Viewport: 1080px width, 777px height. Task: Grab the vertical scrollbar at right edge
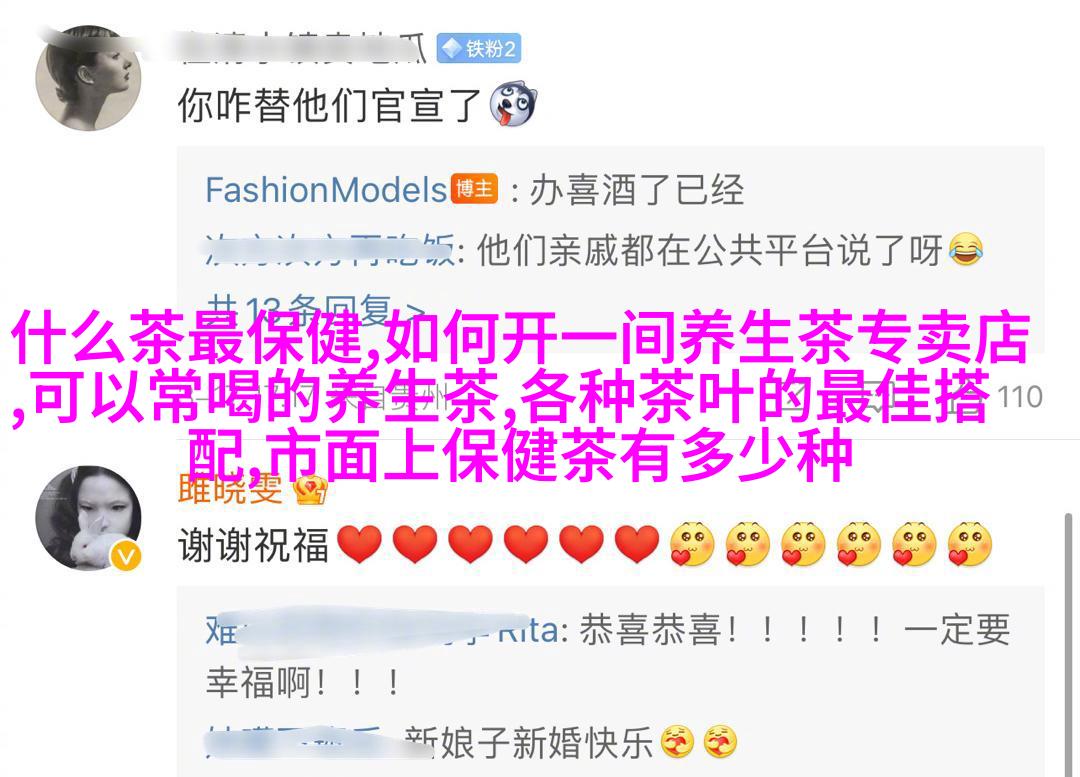[x=1068, y=644]
